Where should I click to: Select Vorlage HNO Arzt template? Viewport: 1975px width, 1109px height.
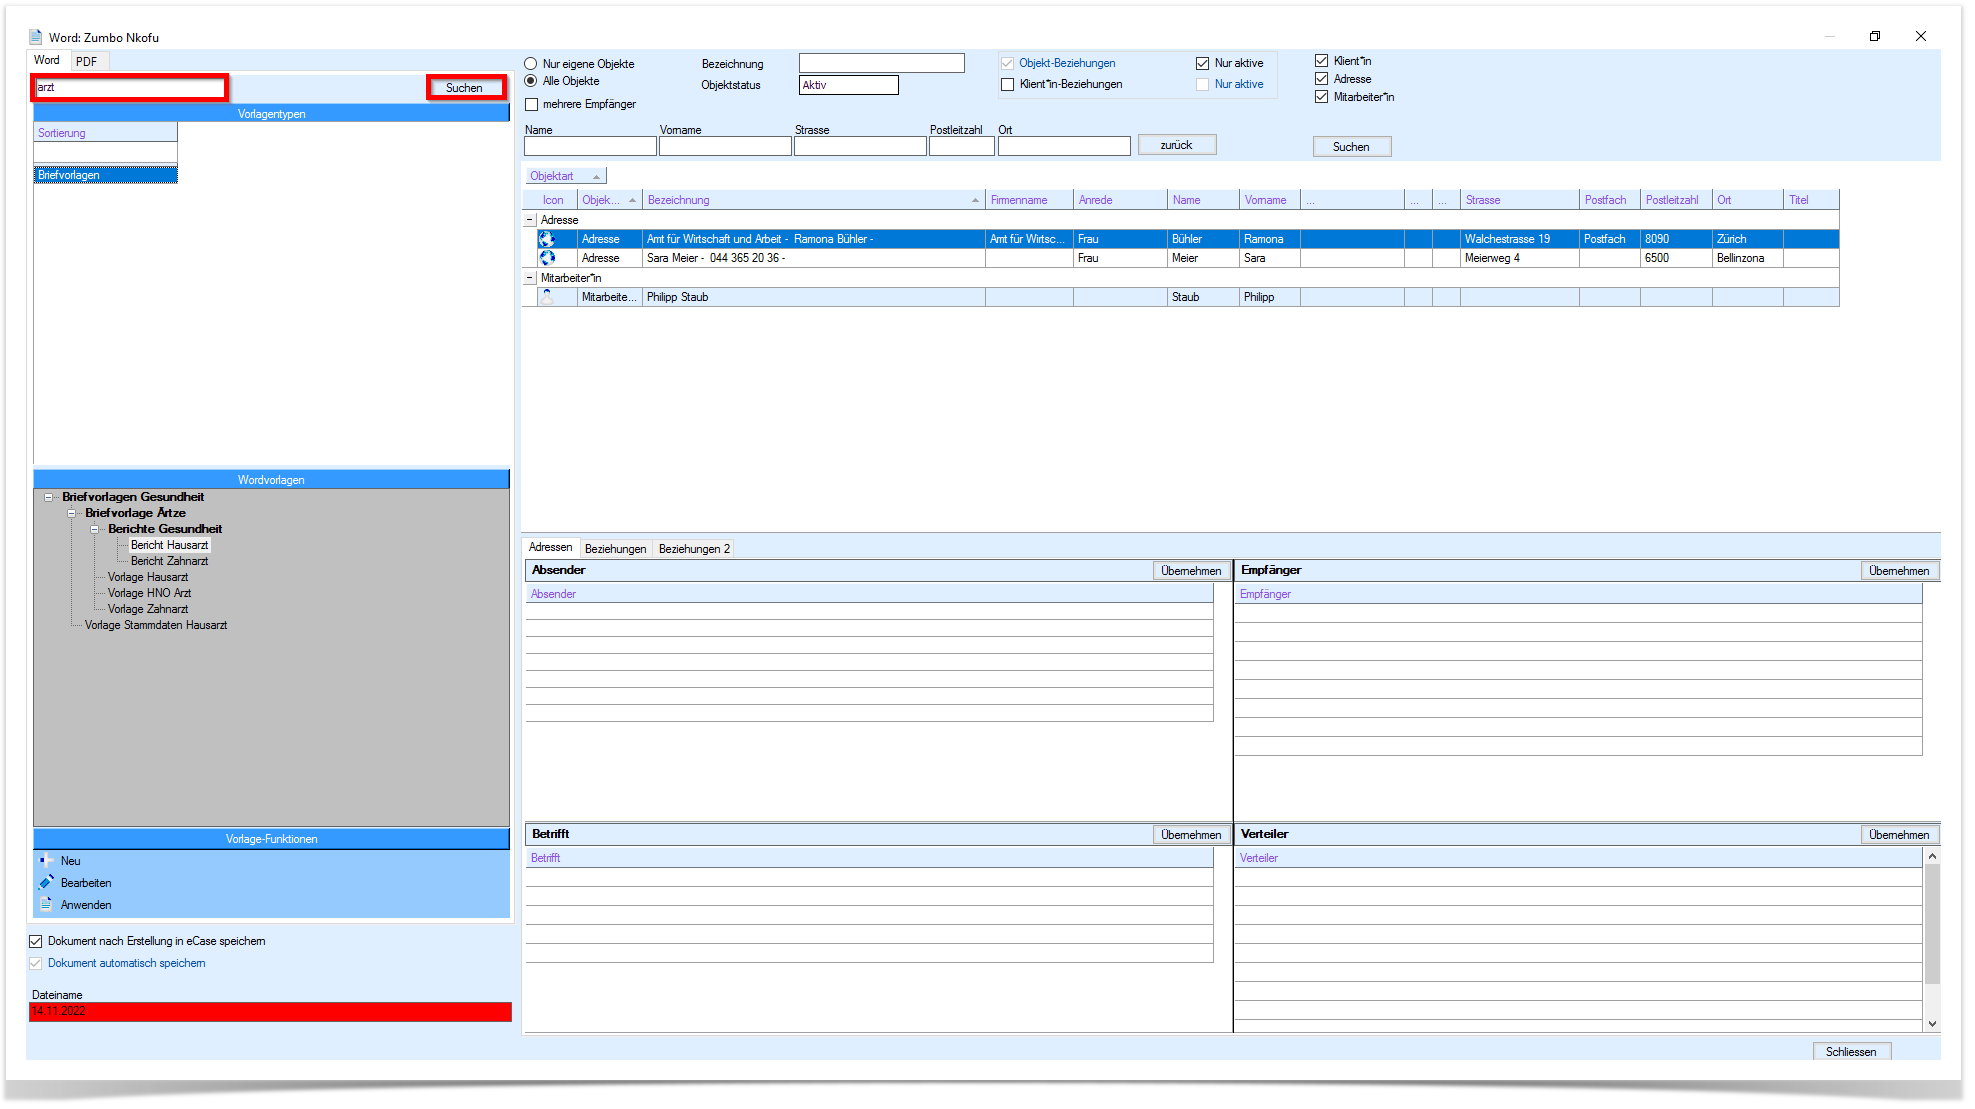click(x=149, y=593)
